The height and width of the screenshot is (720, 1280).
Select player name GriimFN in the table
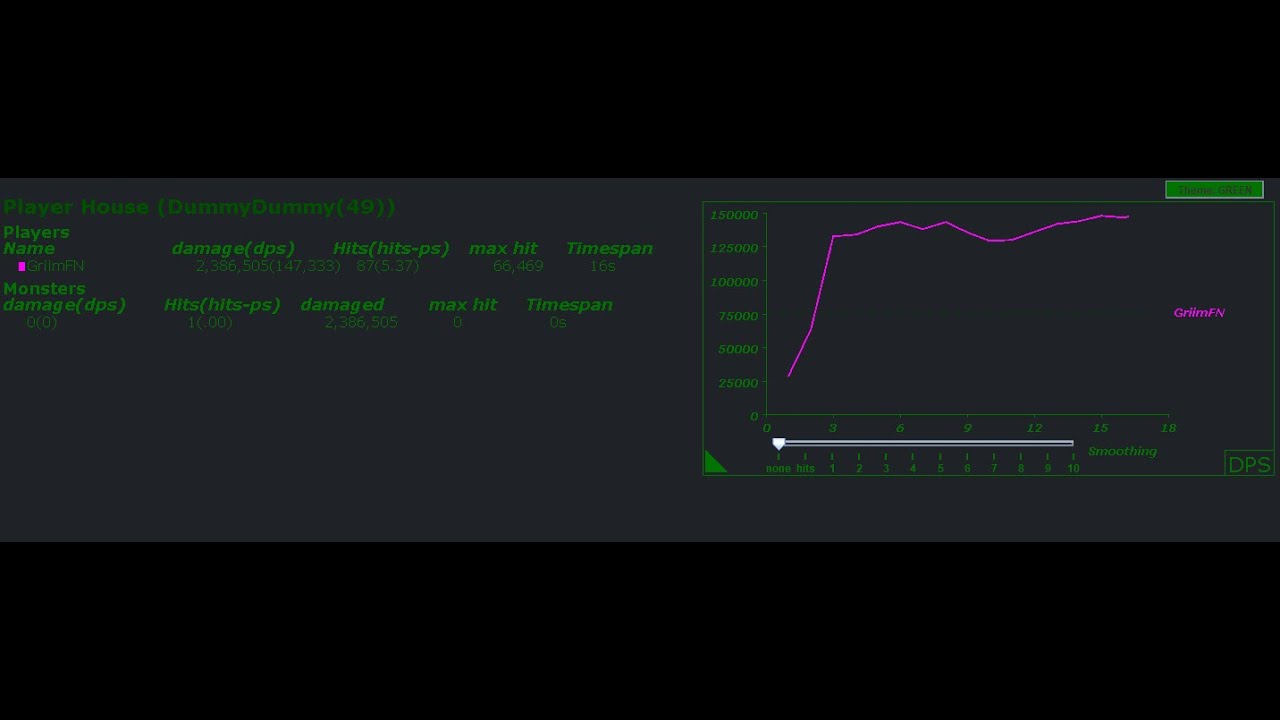click(55, 266)
